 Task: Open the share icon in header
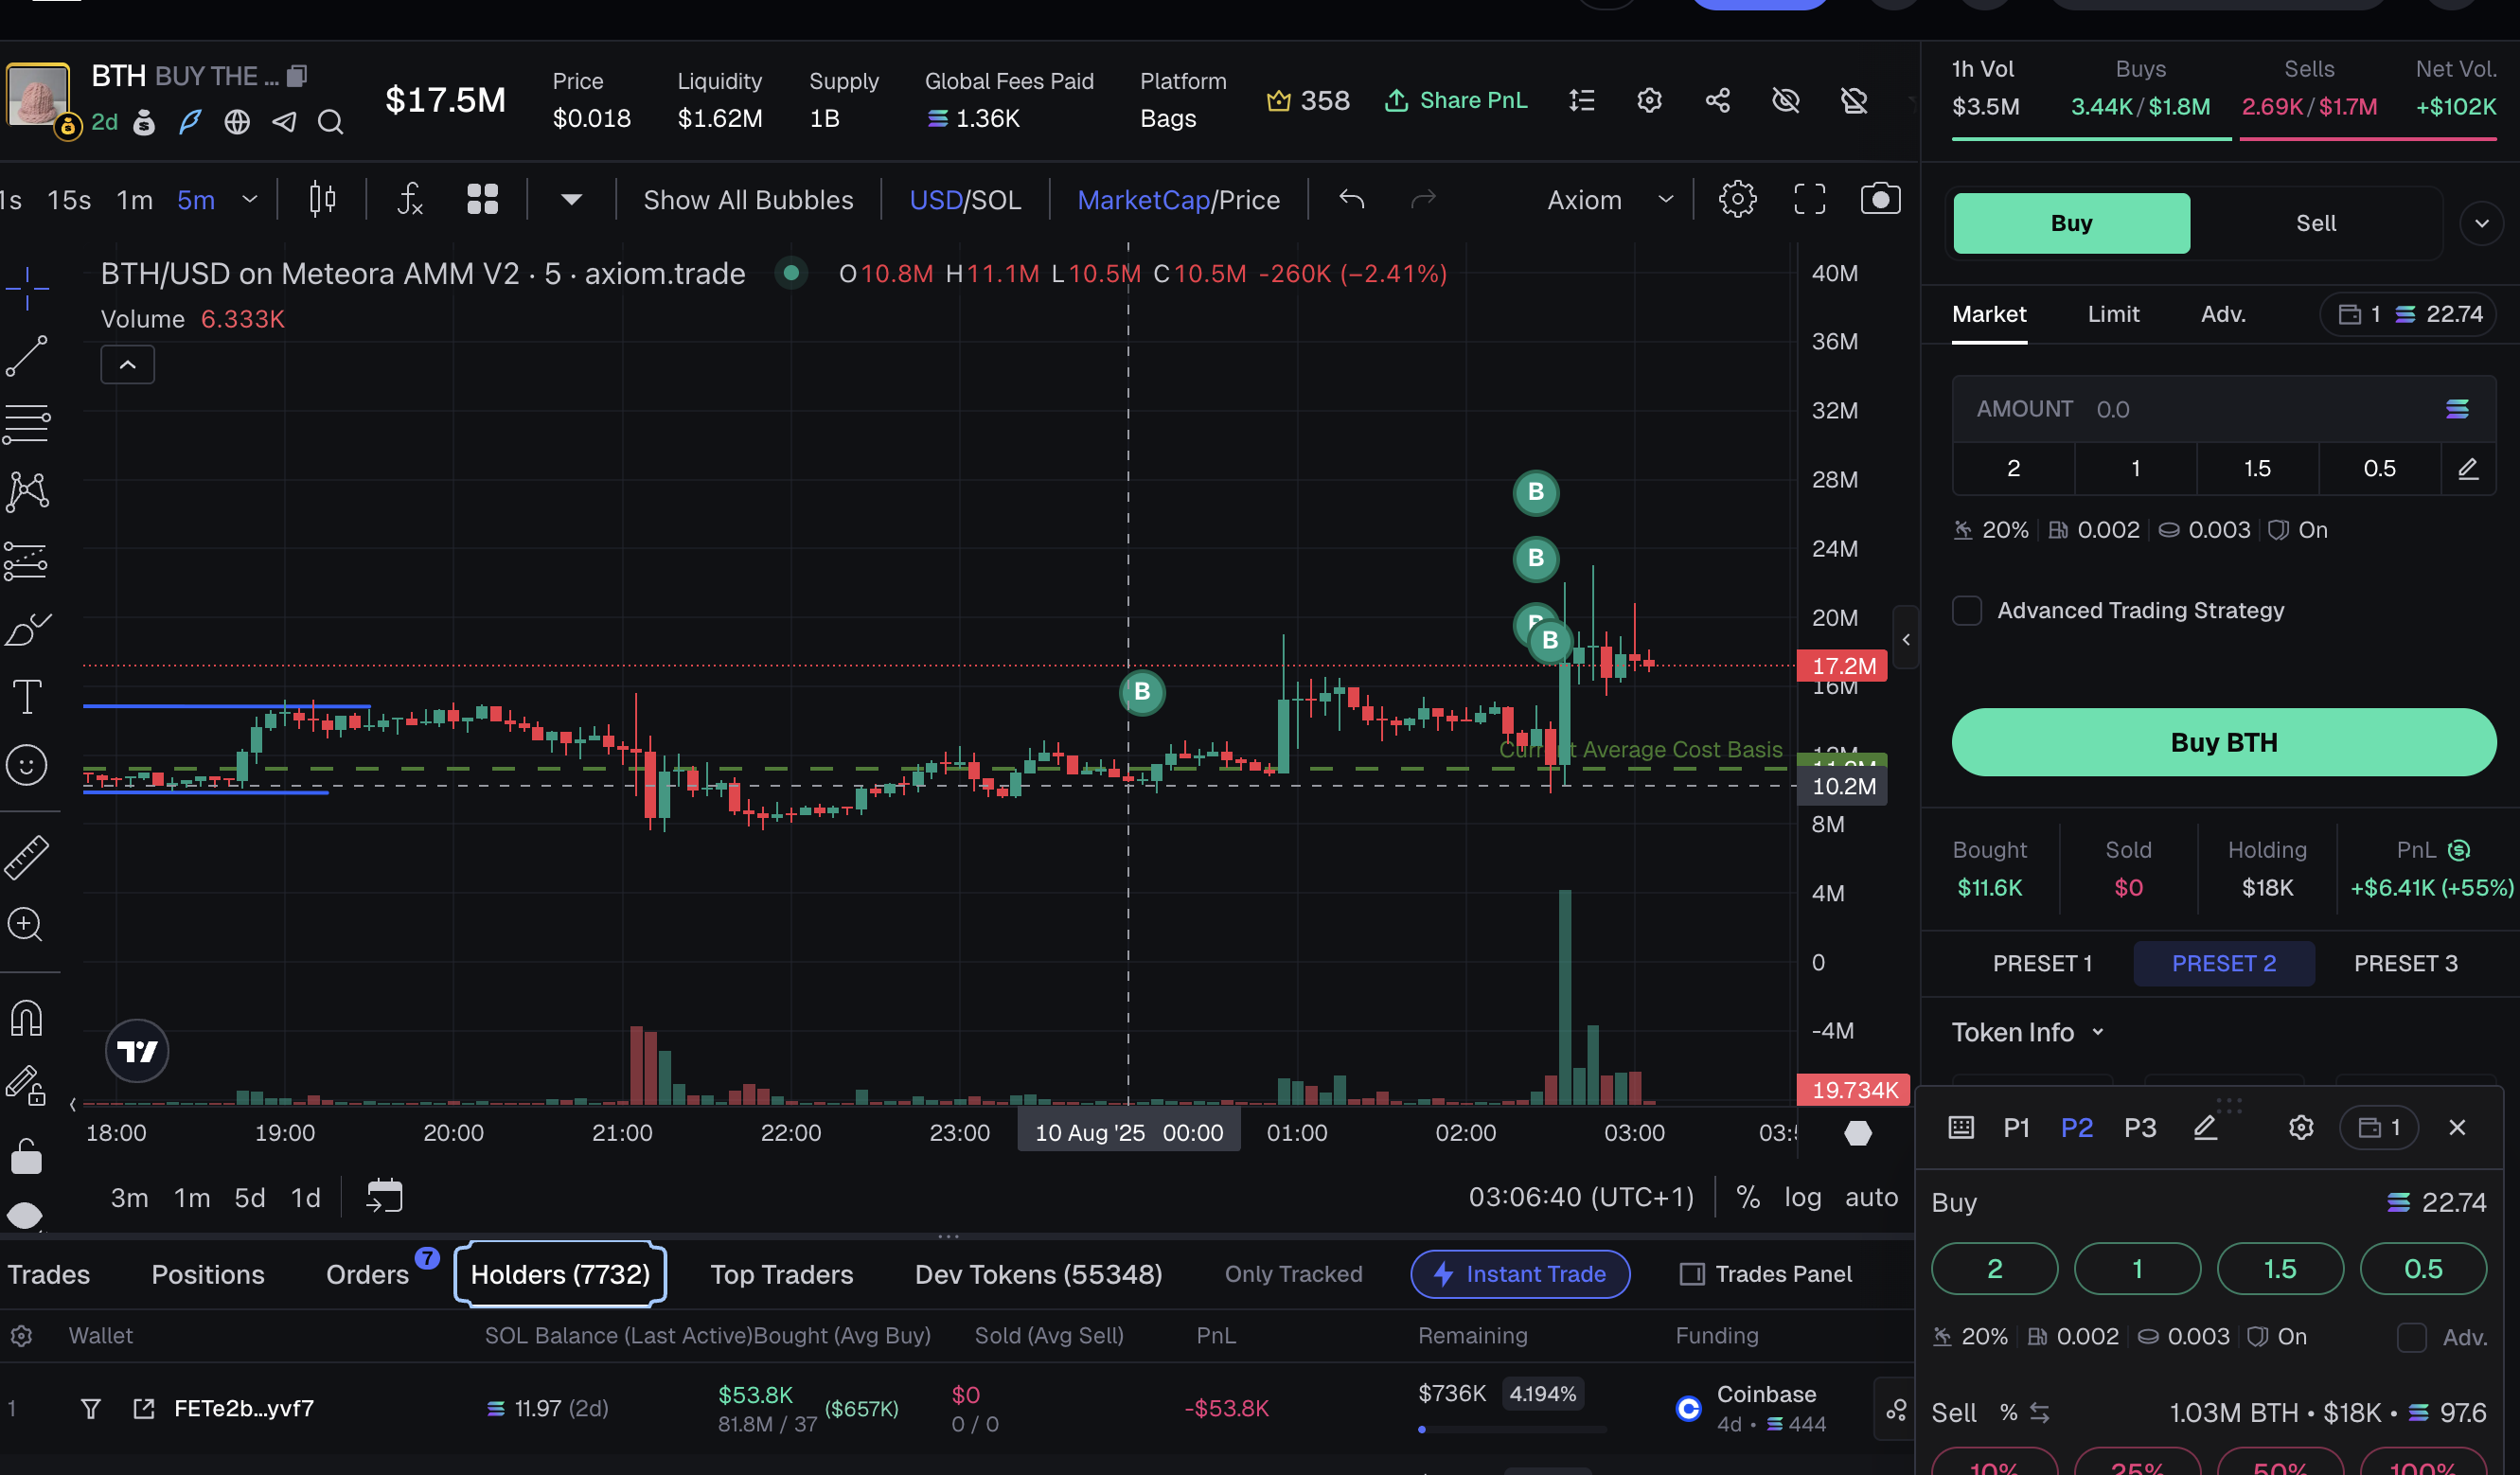click(x=1718, y=101)
